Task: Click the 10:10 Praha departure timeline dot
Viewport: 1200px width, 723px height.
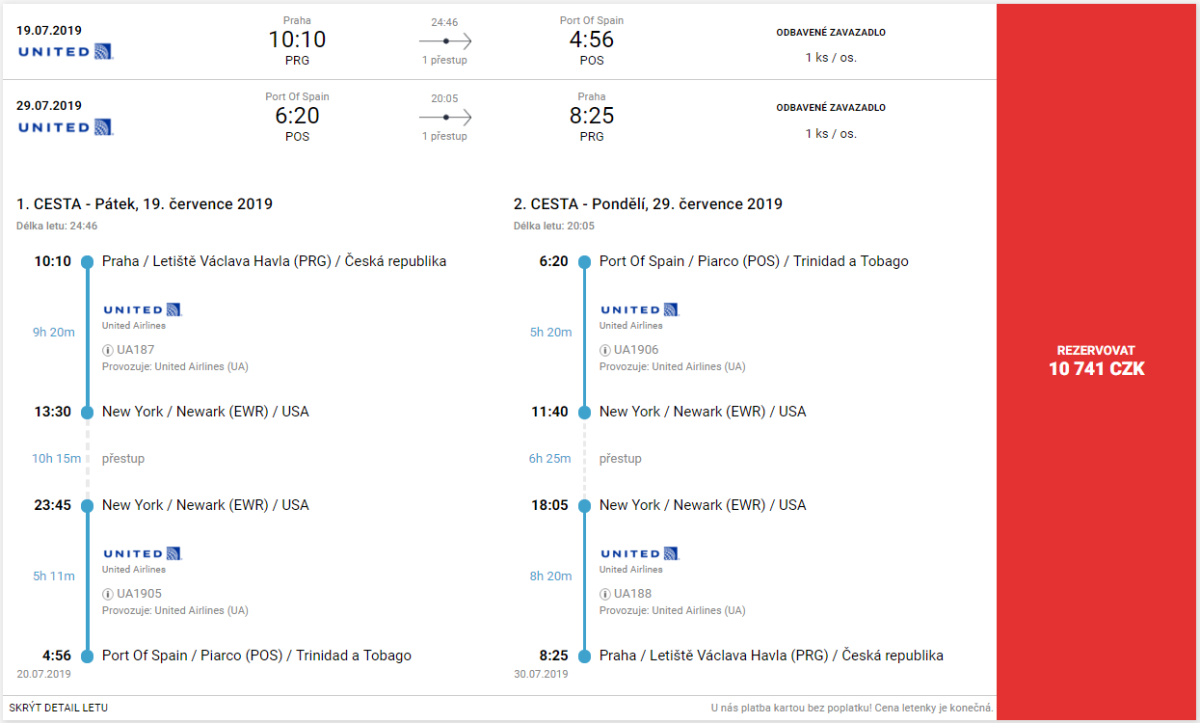Action: [87, 262]
